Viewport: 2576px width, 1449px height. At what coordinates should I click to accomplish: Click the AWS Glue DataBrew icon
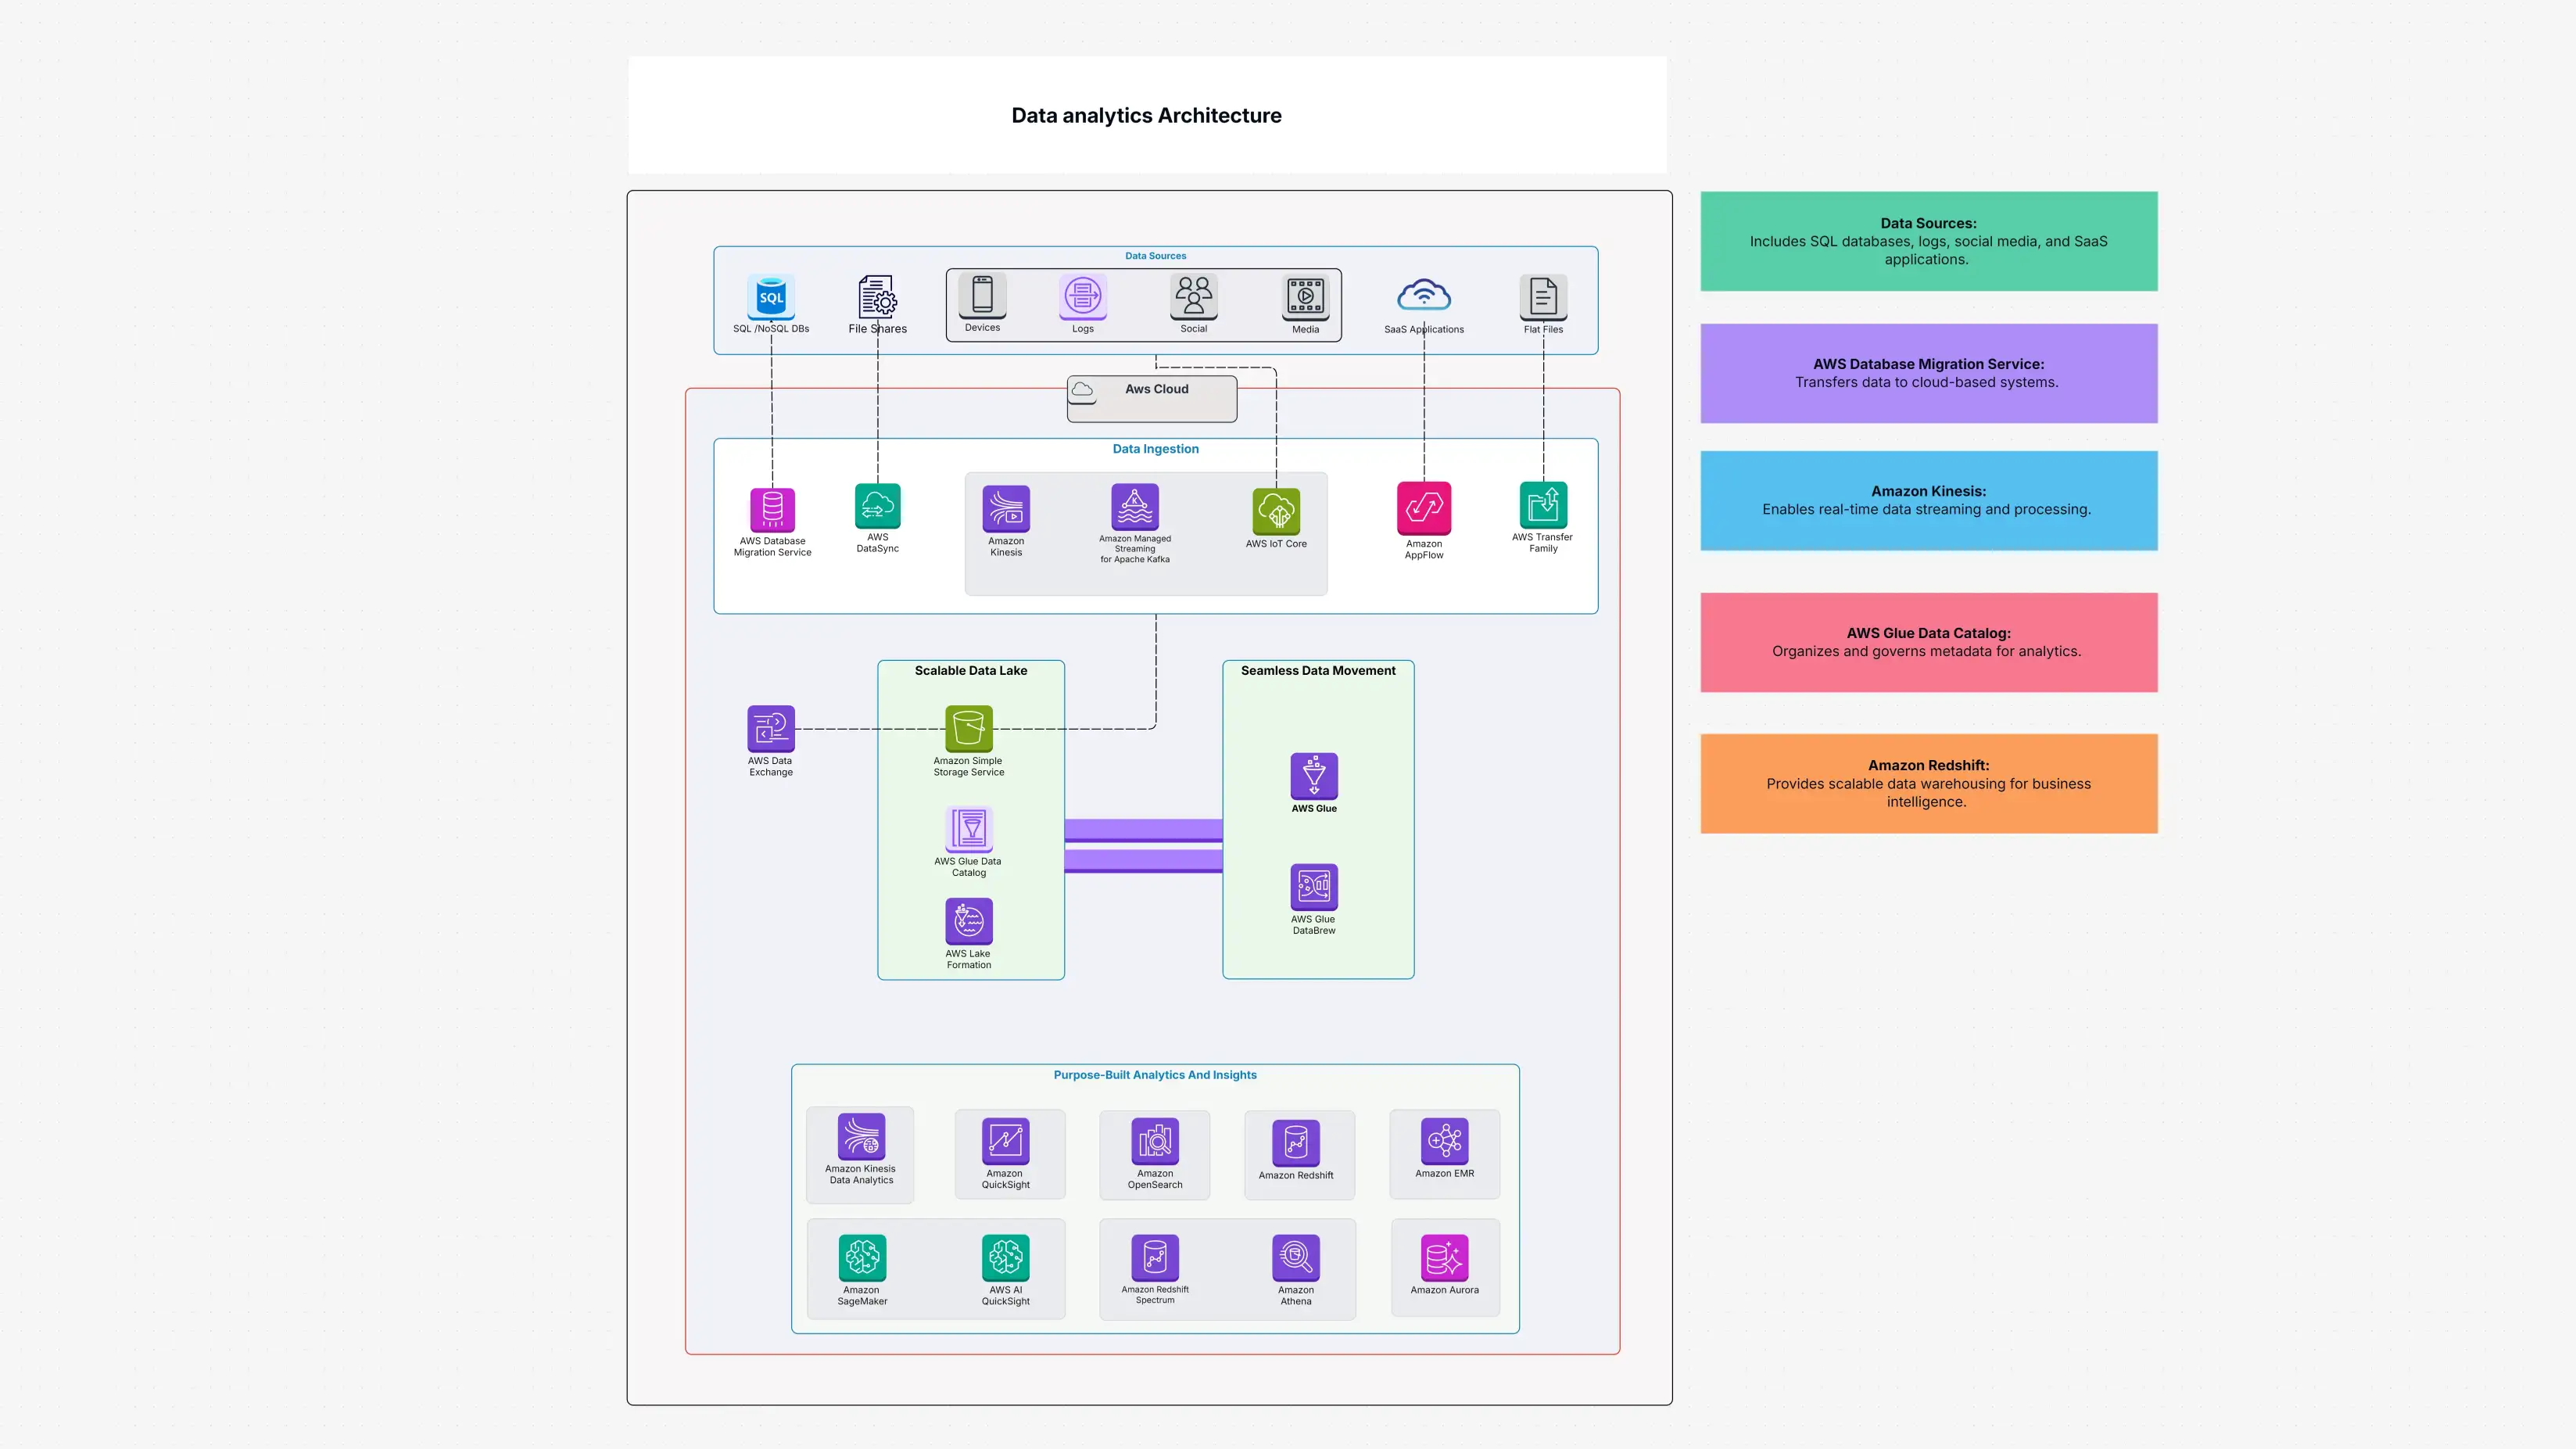click(1314, 887)
